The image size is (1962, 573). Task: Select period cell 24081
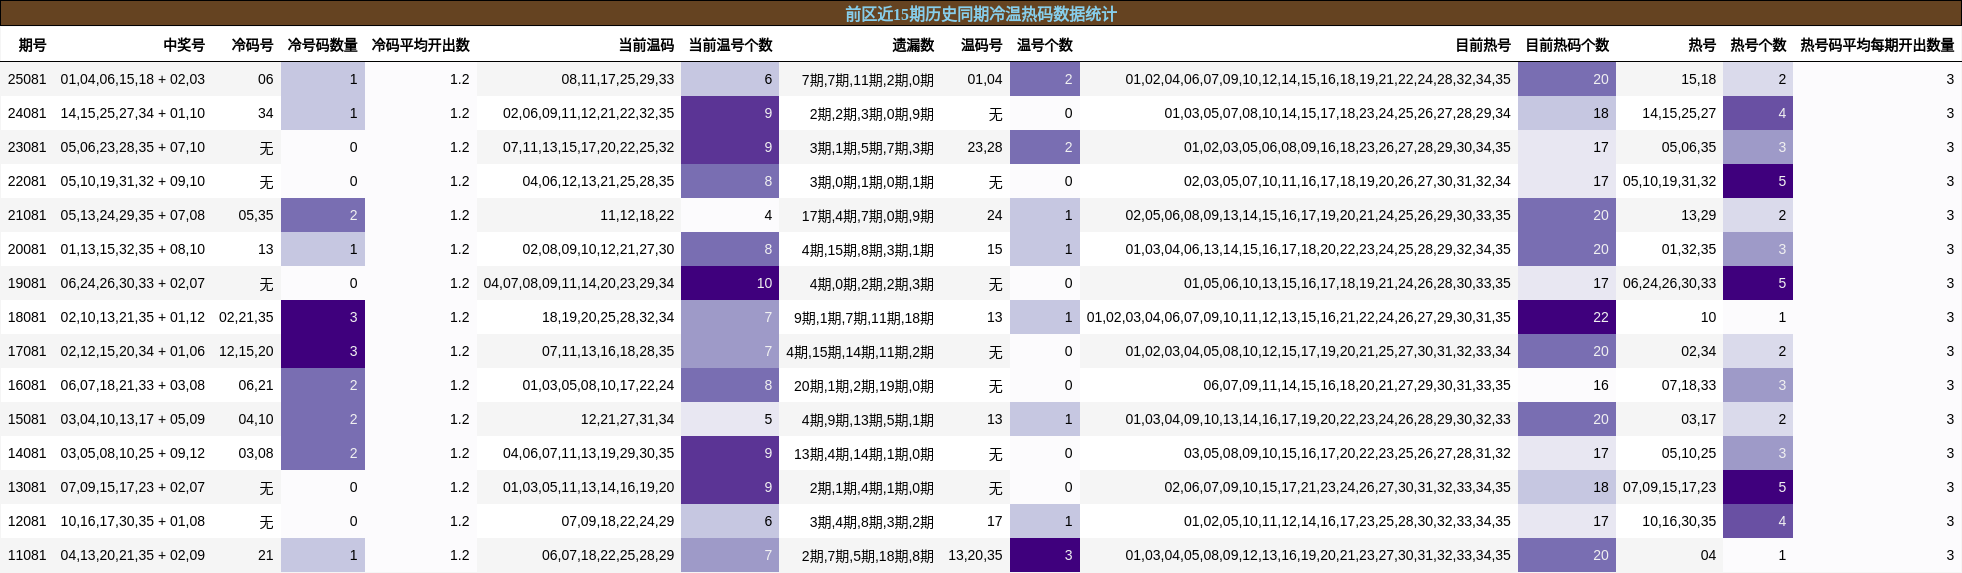click(x=27, y=113)
